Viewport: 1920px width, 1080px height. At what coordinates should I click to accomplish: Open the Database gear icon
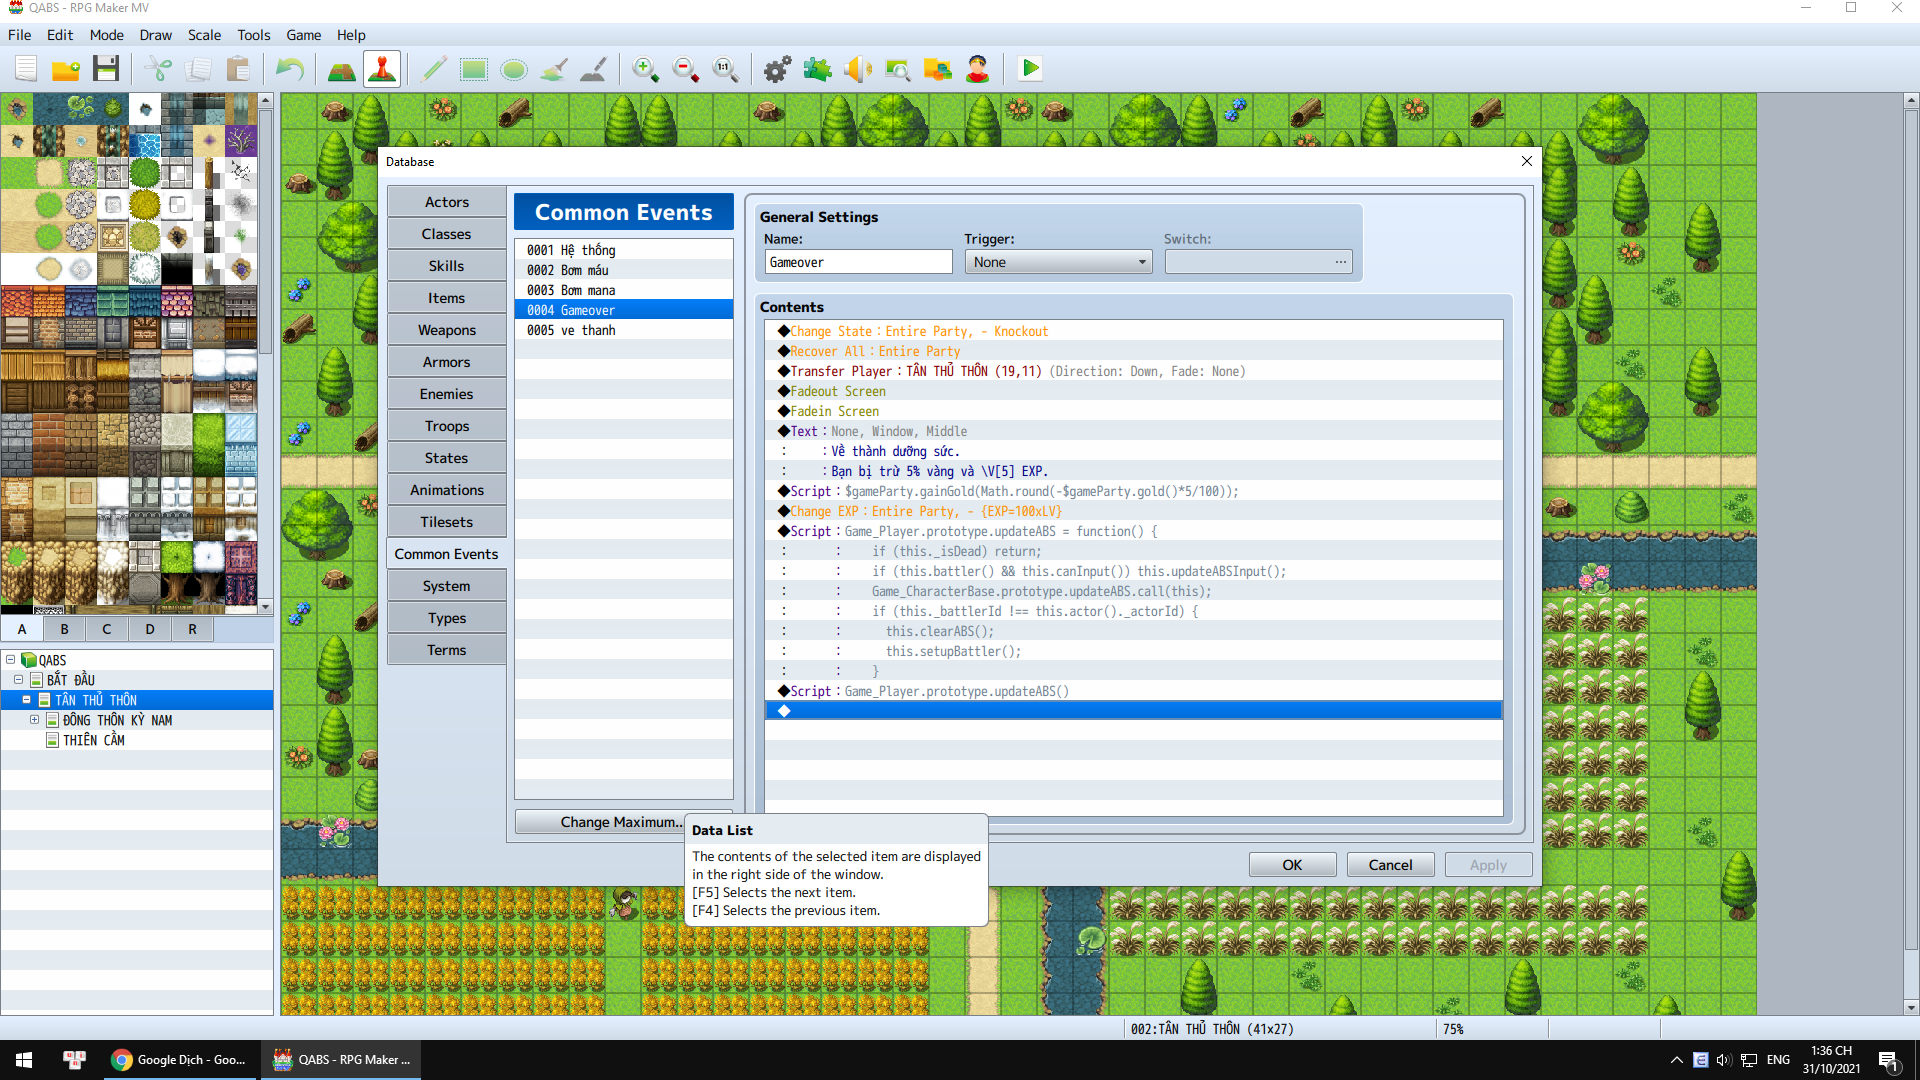[778, 69]
